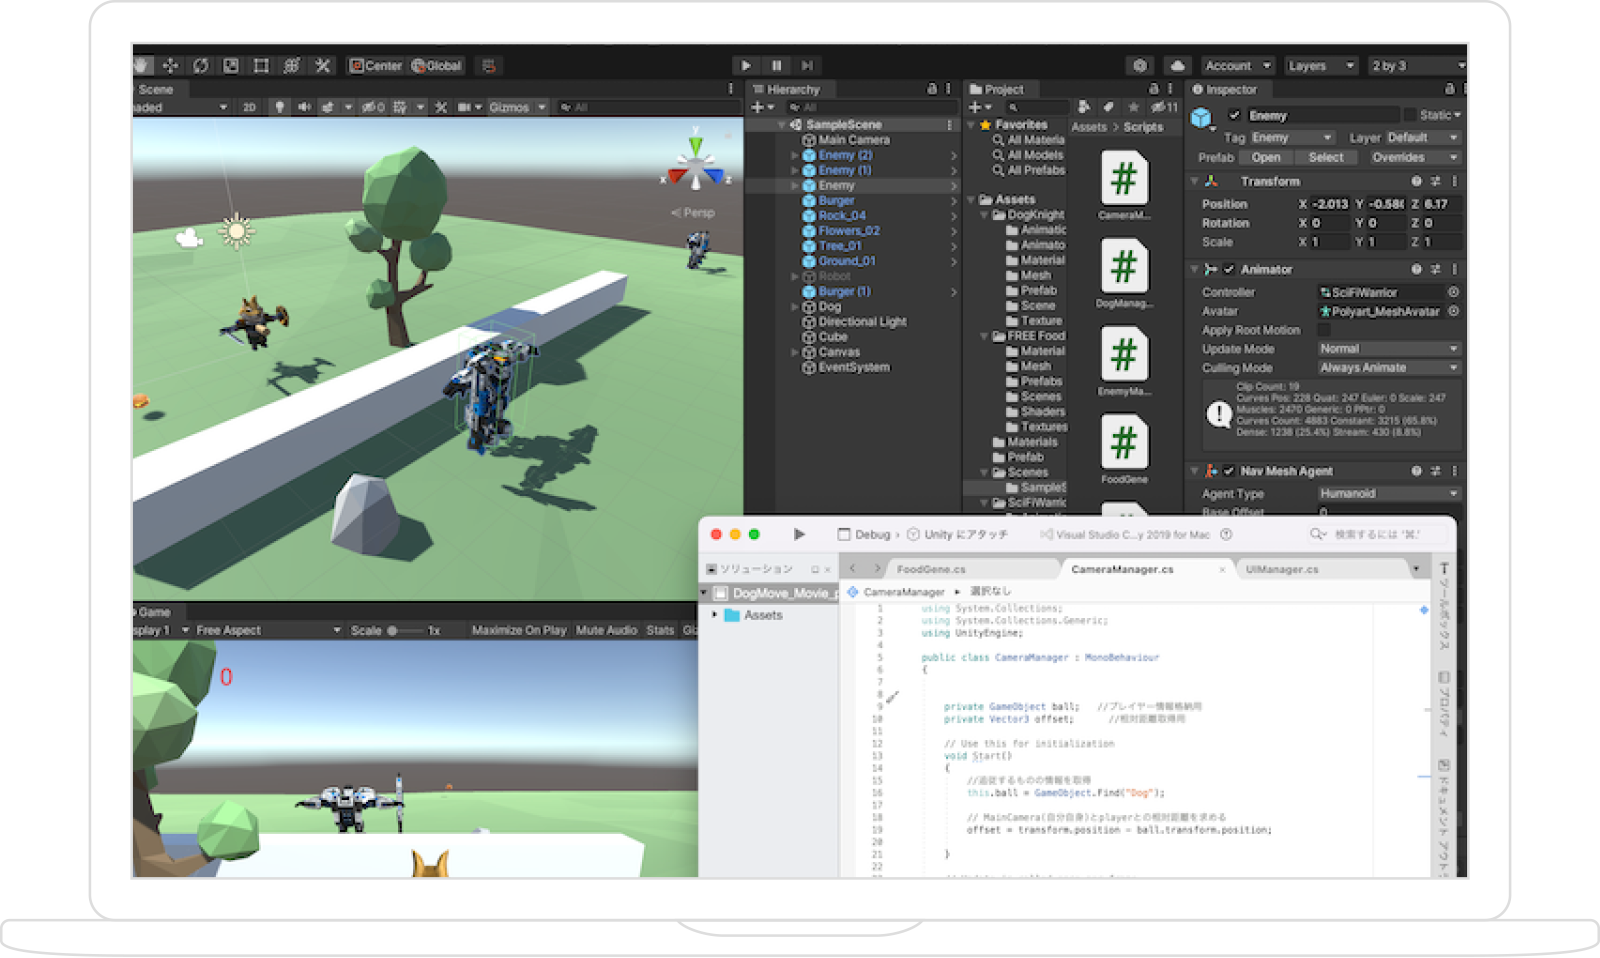Click the Step frame button
The width and height of the screenshot is (1600, 958).
pyautogui.click(x=806, y=66)
